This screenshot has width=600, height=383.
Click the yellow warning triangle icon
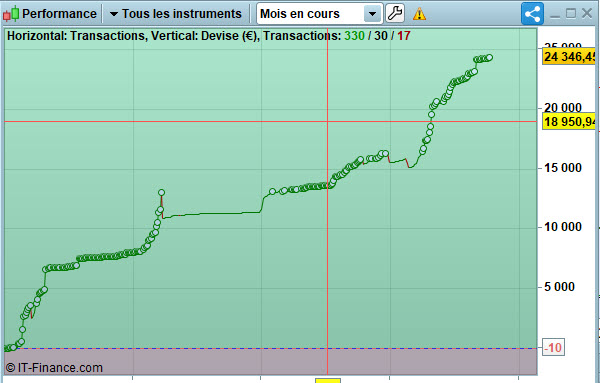coord(419,14)
